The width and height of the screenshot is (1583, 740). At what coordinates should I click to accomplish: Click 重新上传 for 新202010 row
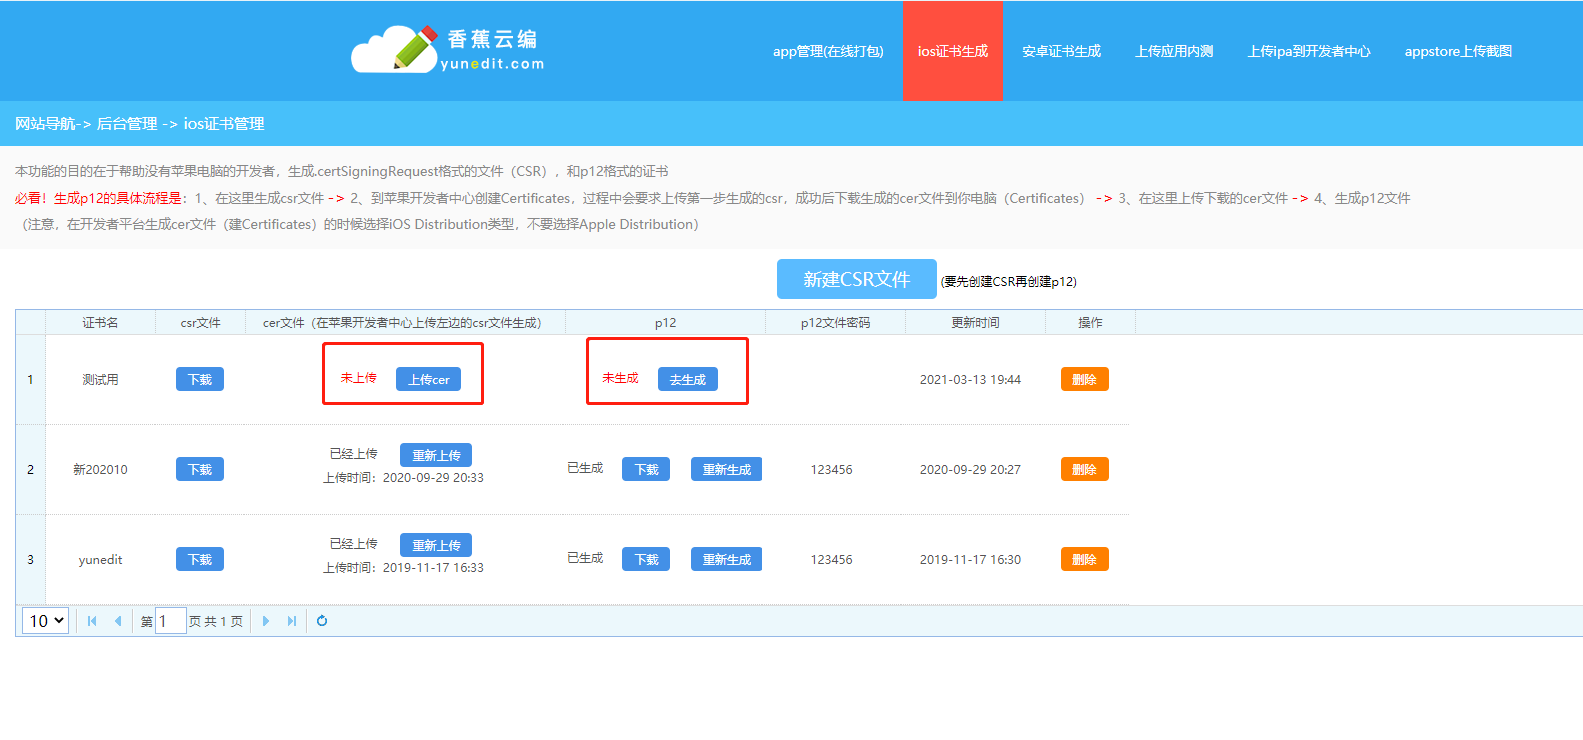coord(436,455)
